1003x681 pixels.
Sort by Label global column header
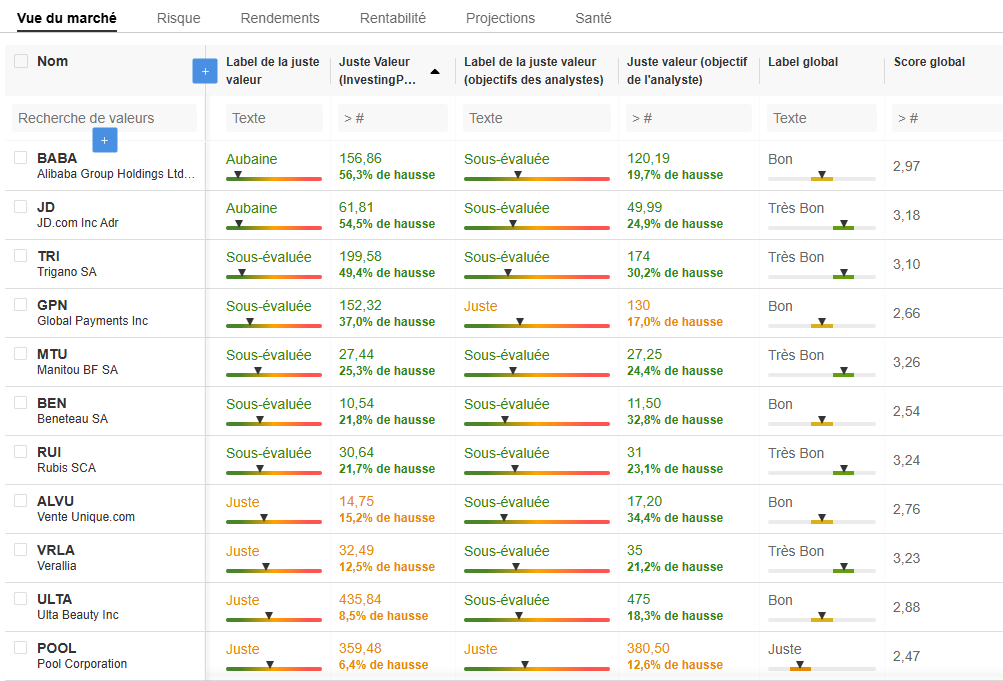803,62
